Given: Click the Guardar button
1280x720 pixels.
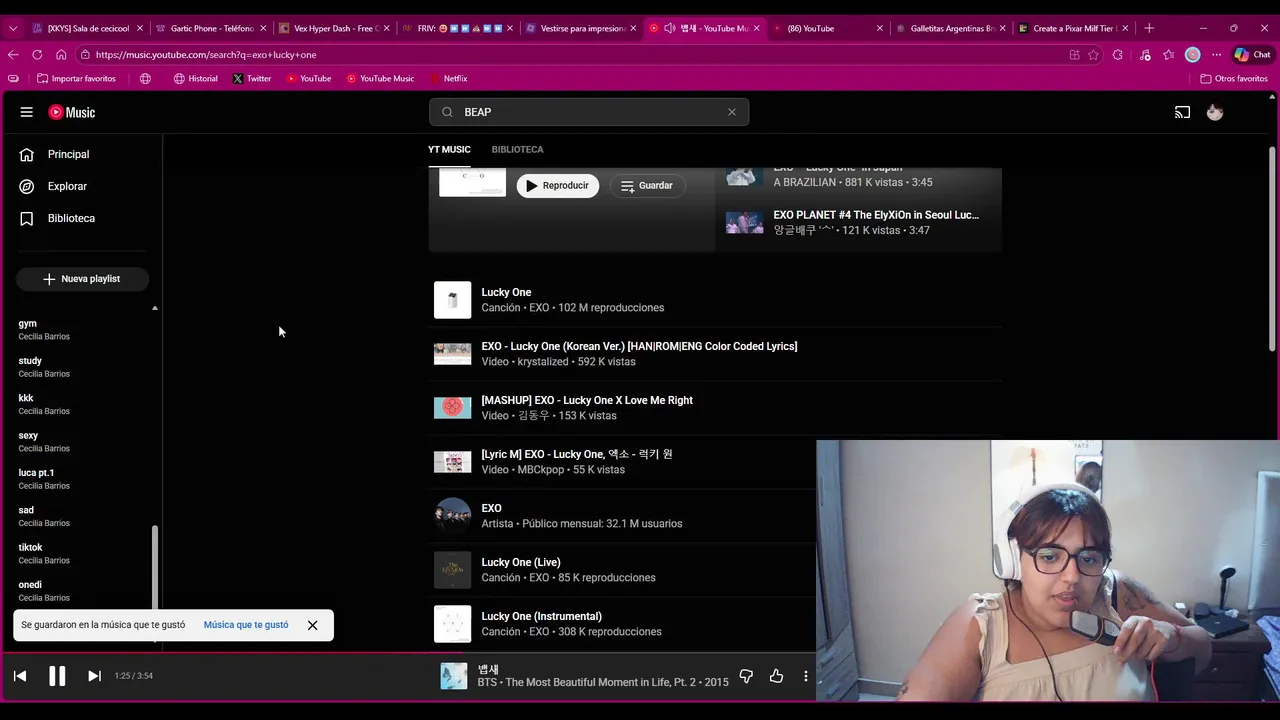Looking at the screenshot, I should click(647, 185).
